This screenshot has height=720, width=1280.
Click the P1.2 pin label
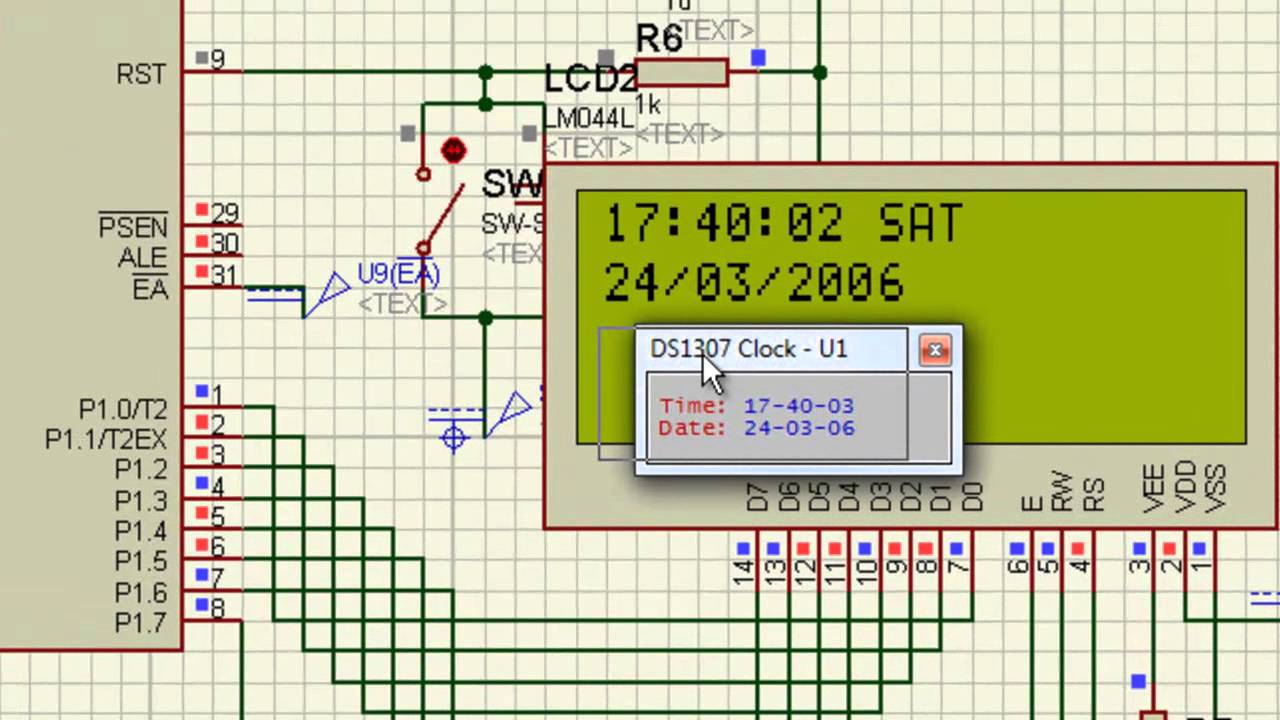(x=141, y=470)
